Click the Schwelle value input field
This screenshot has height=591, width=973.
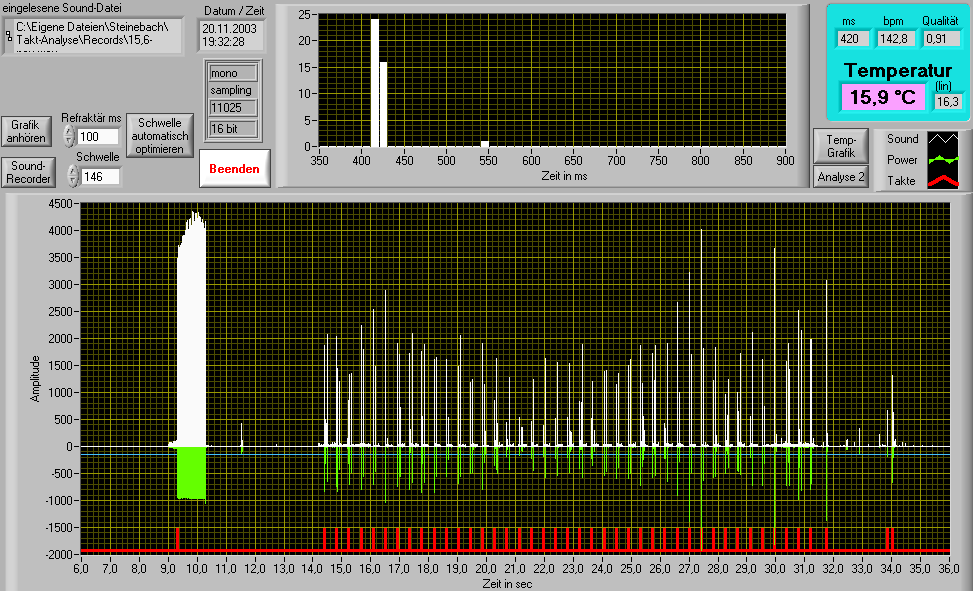[x=101, y=176]
